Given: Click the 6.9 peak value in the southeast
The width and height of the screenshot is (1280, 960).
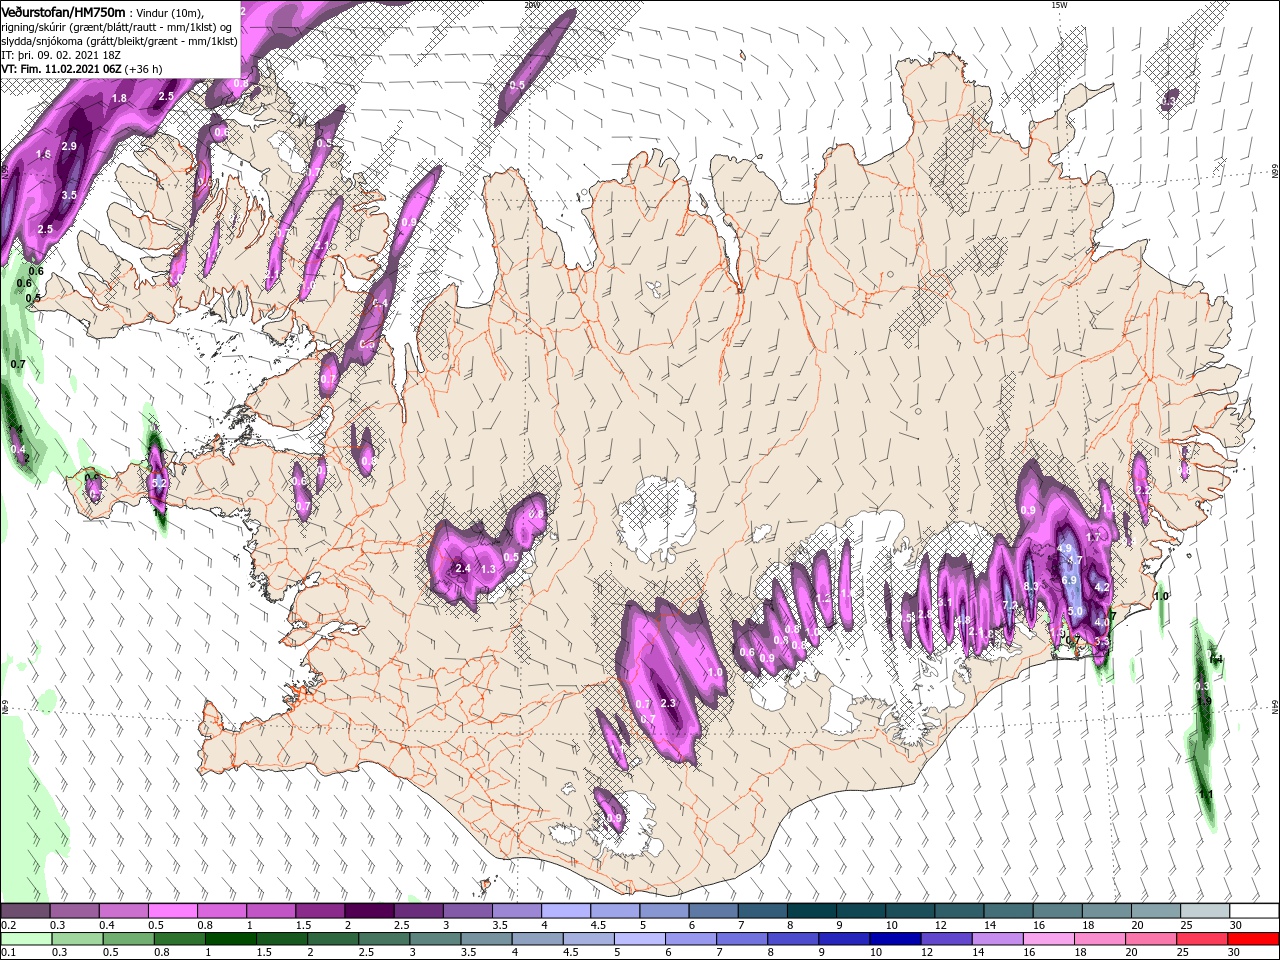Looking at the screenshot, I should coord(1069,580).
